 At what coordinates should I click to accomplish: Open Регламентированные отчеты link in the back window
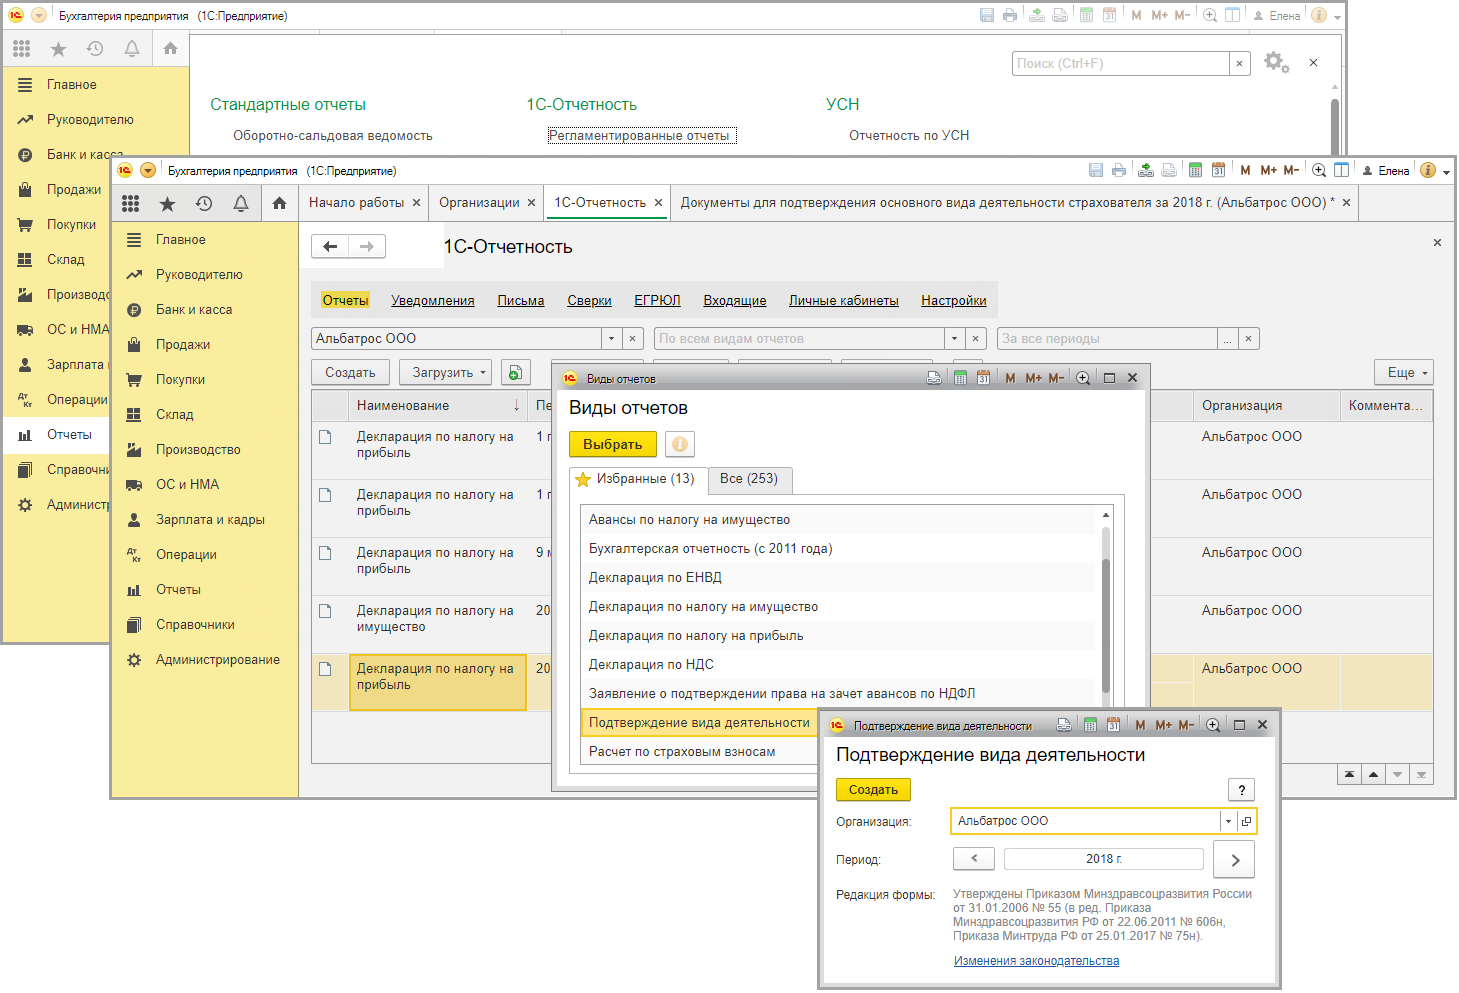[642, 136]
